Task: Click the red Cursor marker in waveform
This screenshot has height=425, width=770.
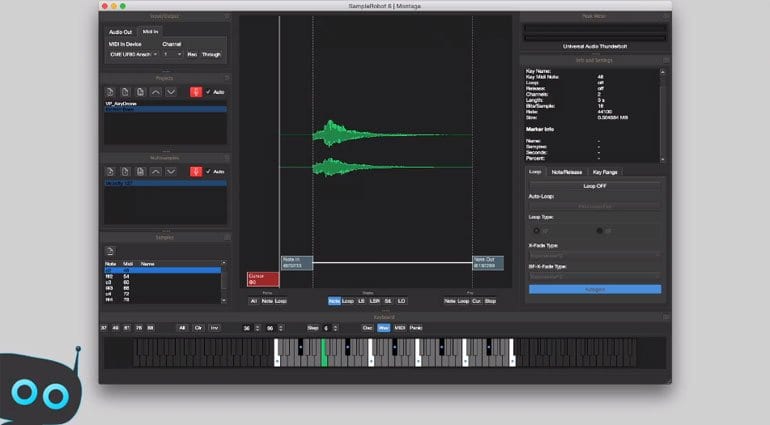Action: click(x=263, y=279)
